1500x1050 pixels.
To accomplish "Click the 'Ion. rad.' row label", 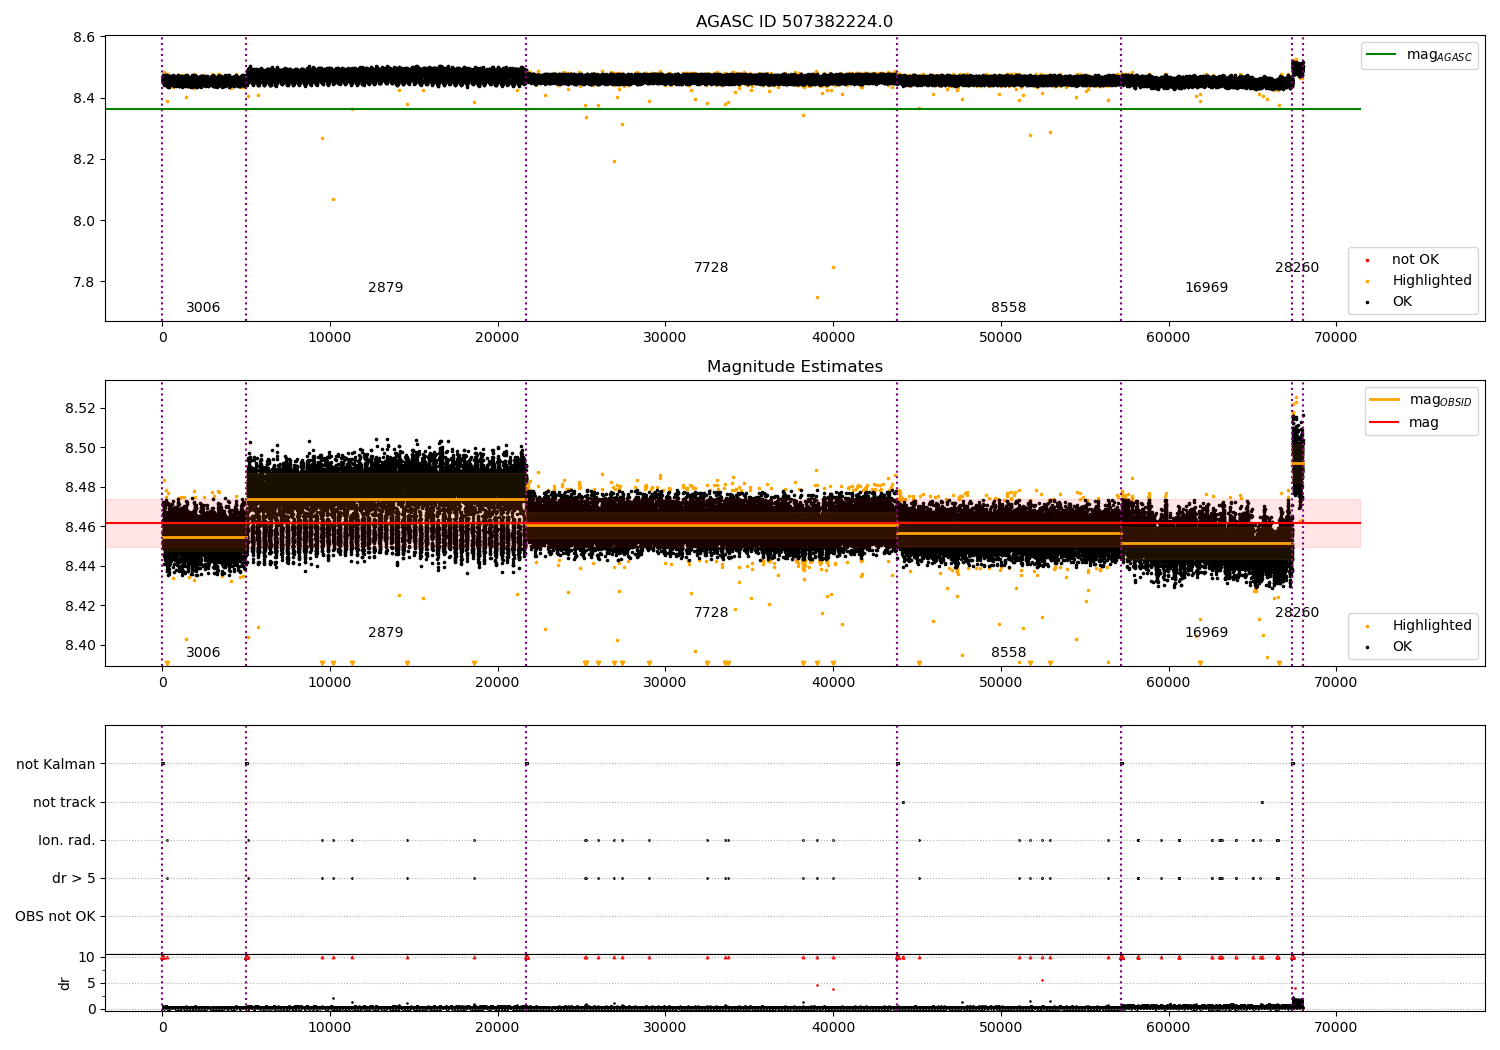I will click(x=67, y=841).
